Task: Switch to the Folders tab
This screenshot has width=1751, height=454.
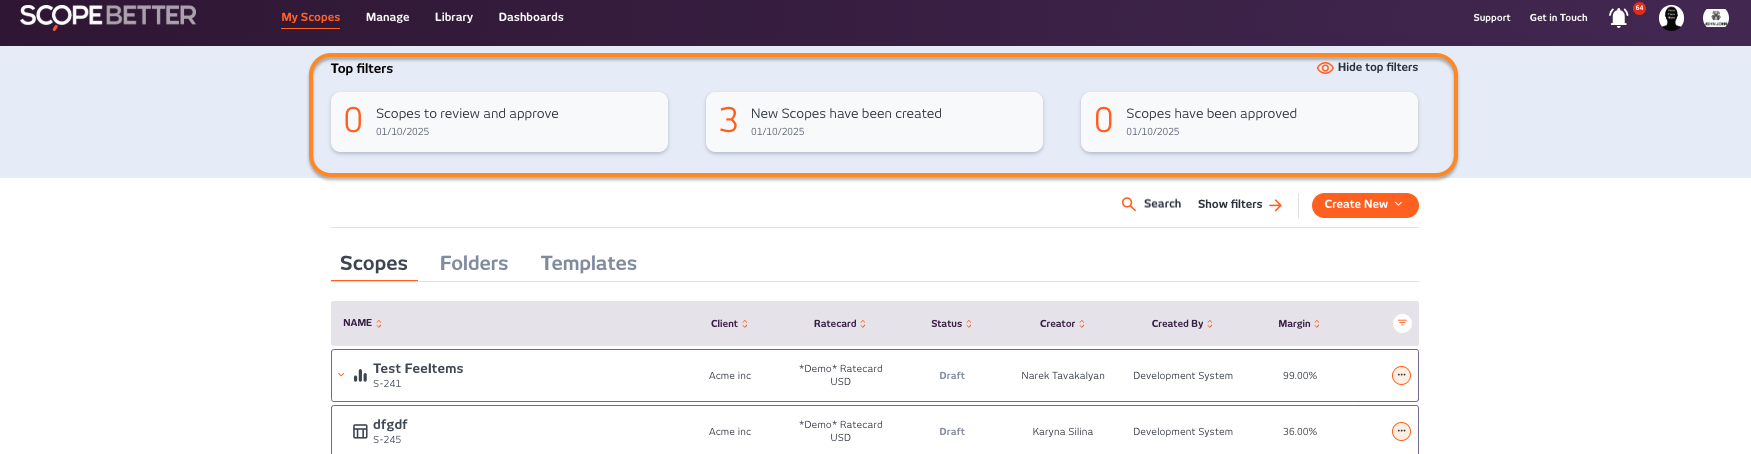Action: [474, 263]
